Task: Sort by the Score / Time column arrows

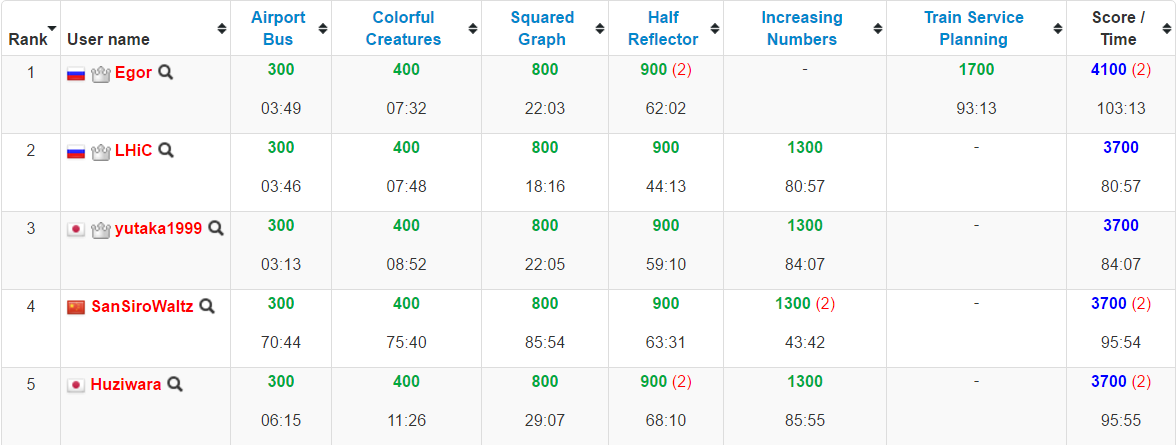Action: pyautogui.click(x=1166, y=29)
